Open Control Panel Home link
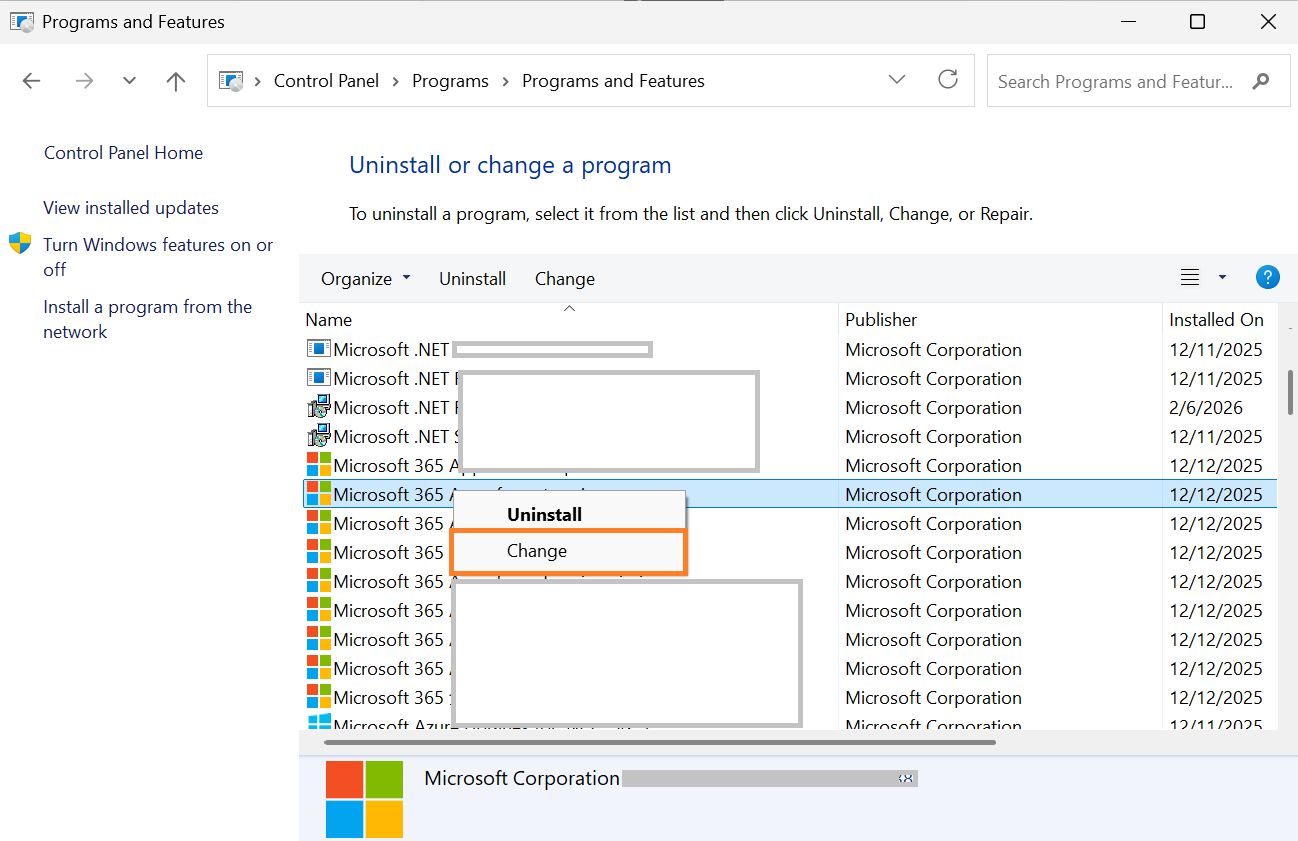This screenshot has width=1298, height=841. [124, 153]
